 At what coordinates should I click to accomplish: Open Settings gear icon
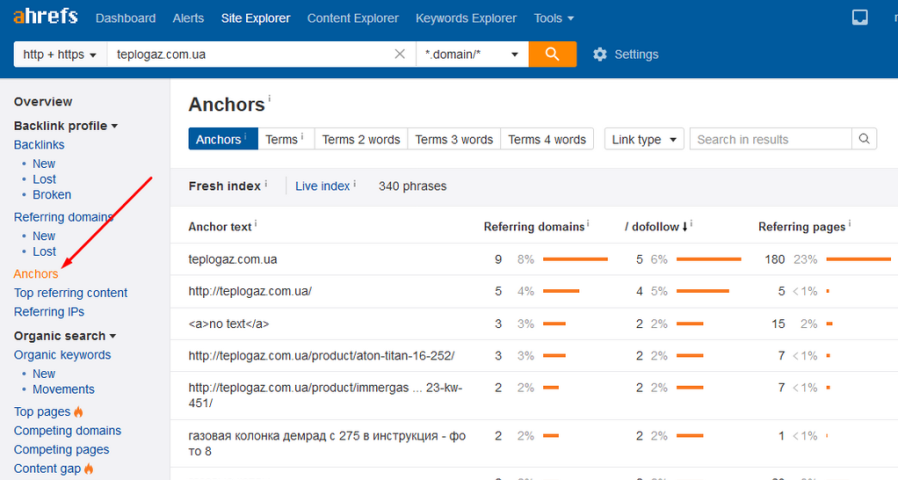tap(600, 54)
